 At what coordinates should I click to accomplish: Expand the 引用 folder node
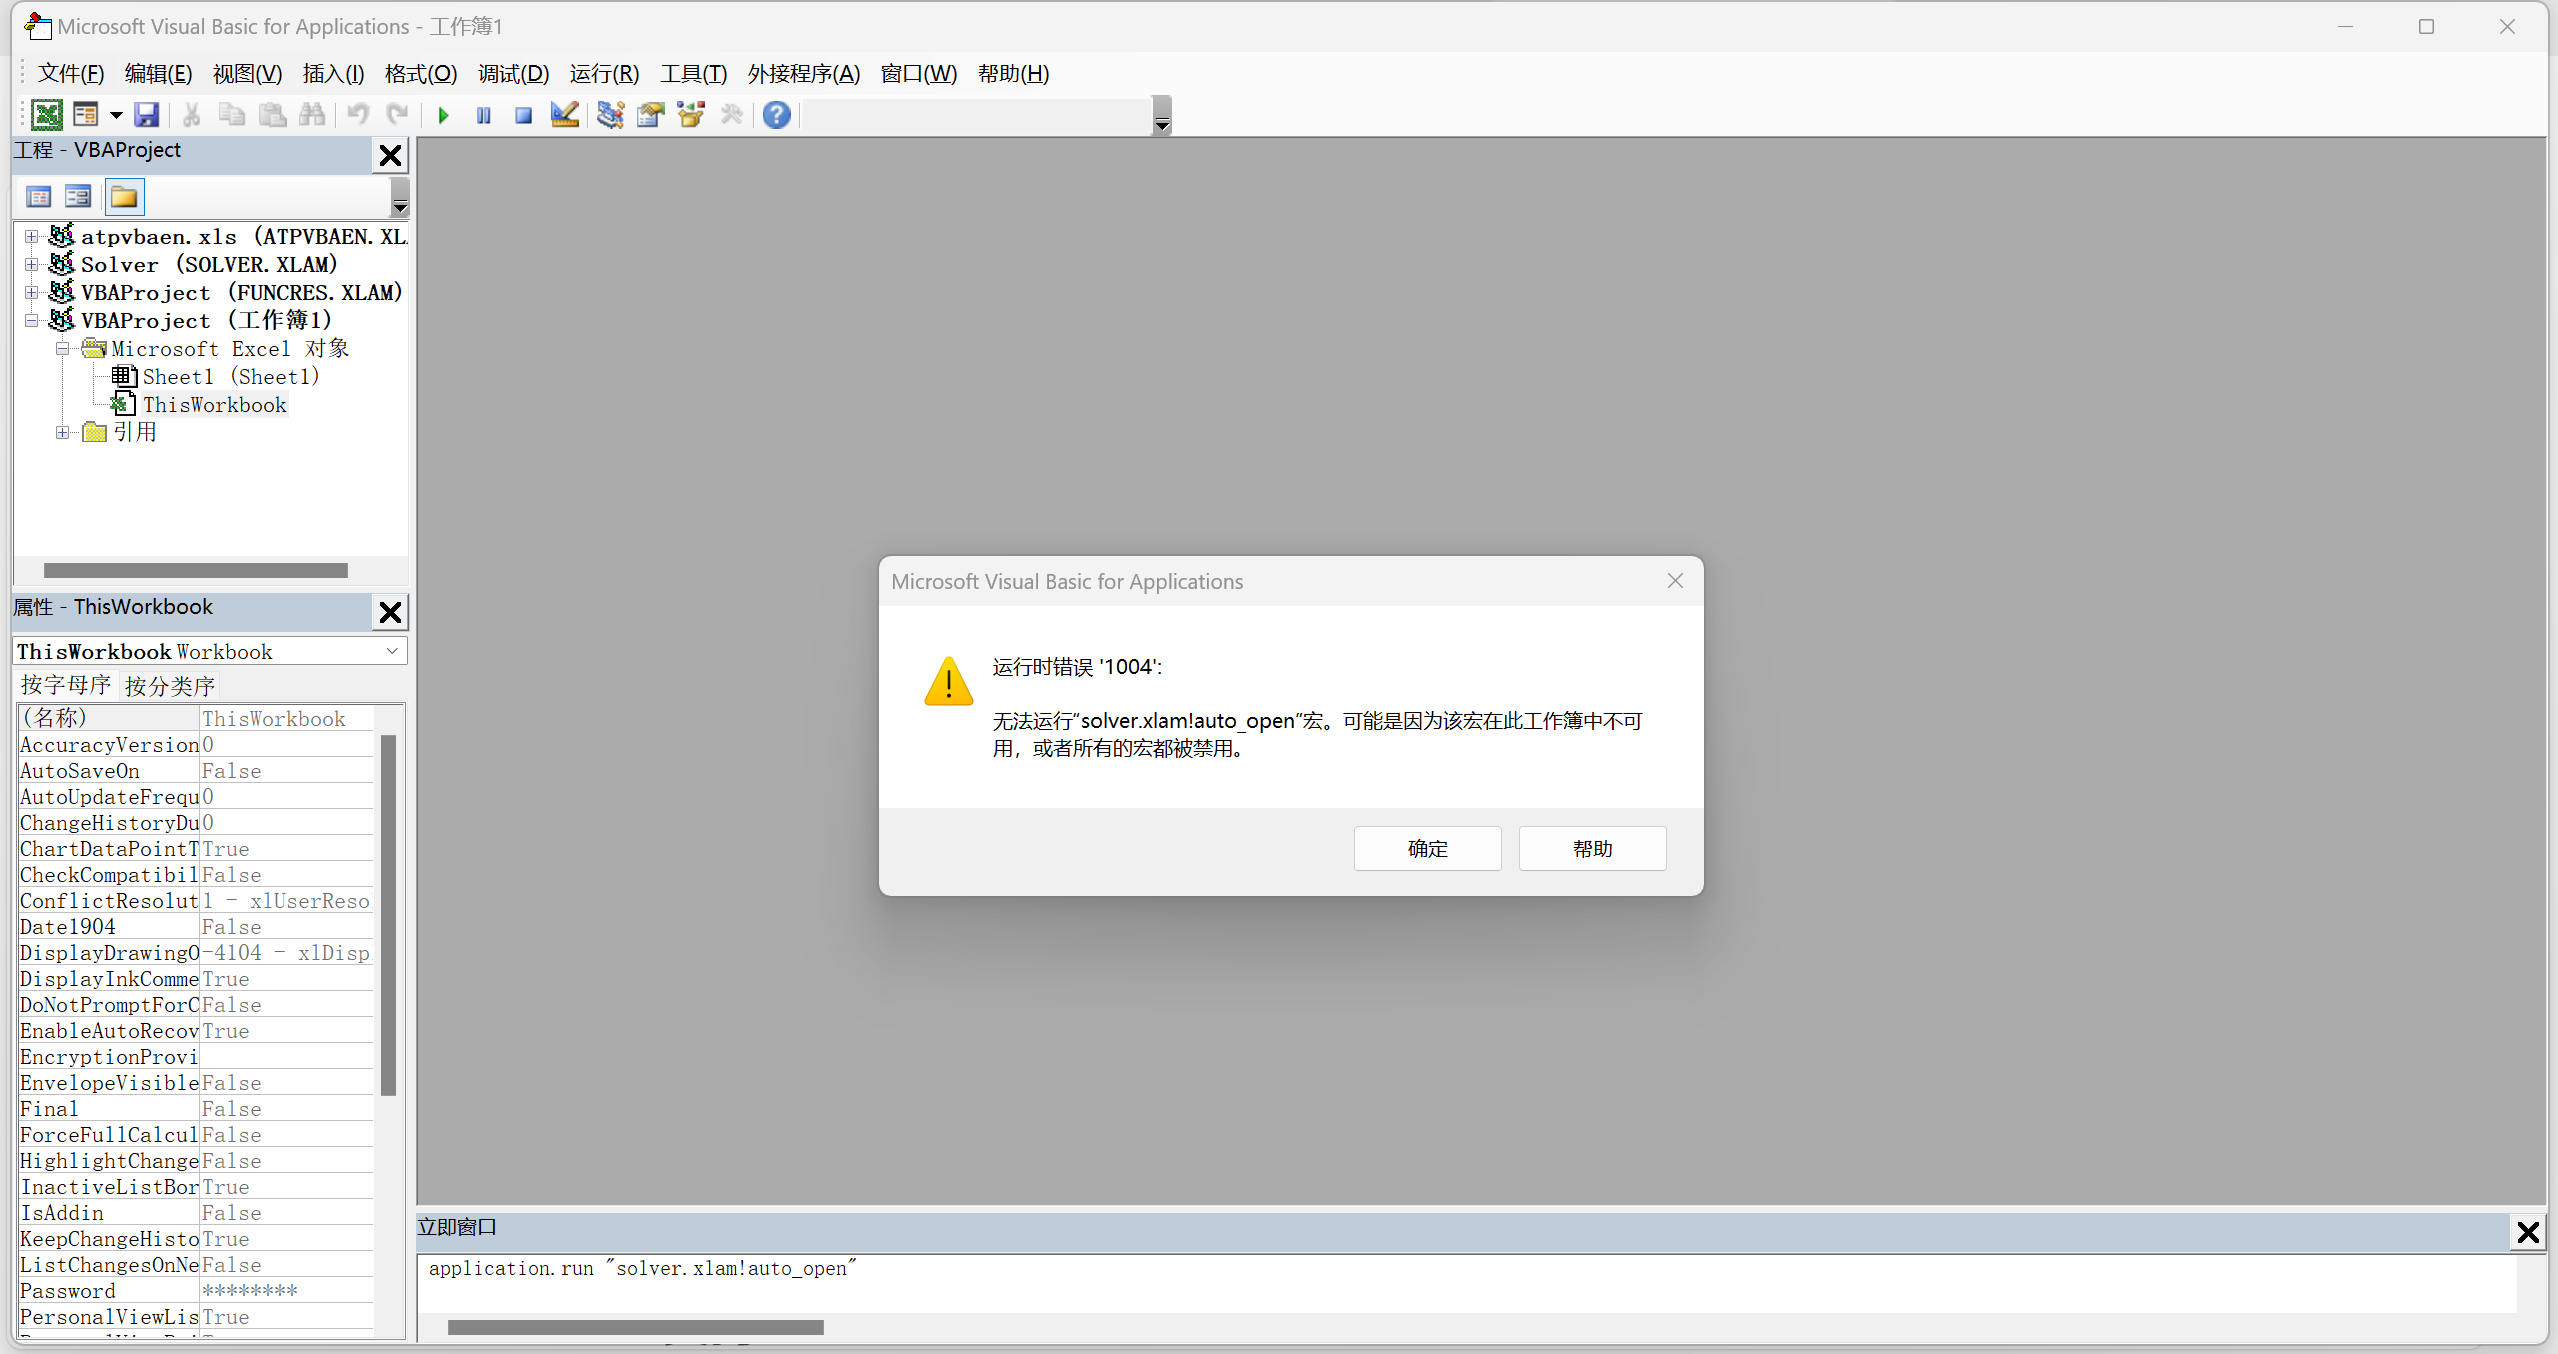pos(63,433)
